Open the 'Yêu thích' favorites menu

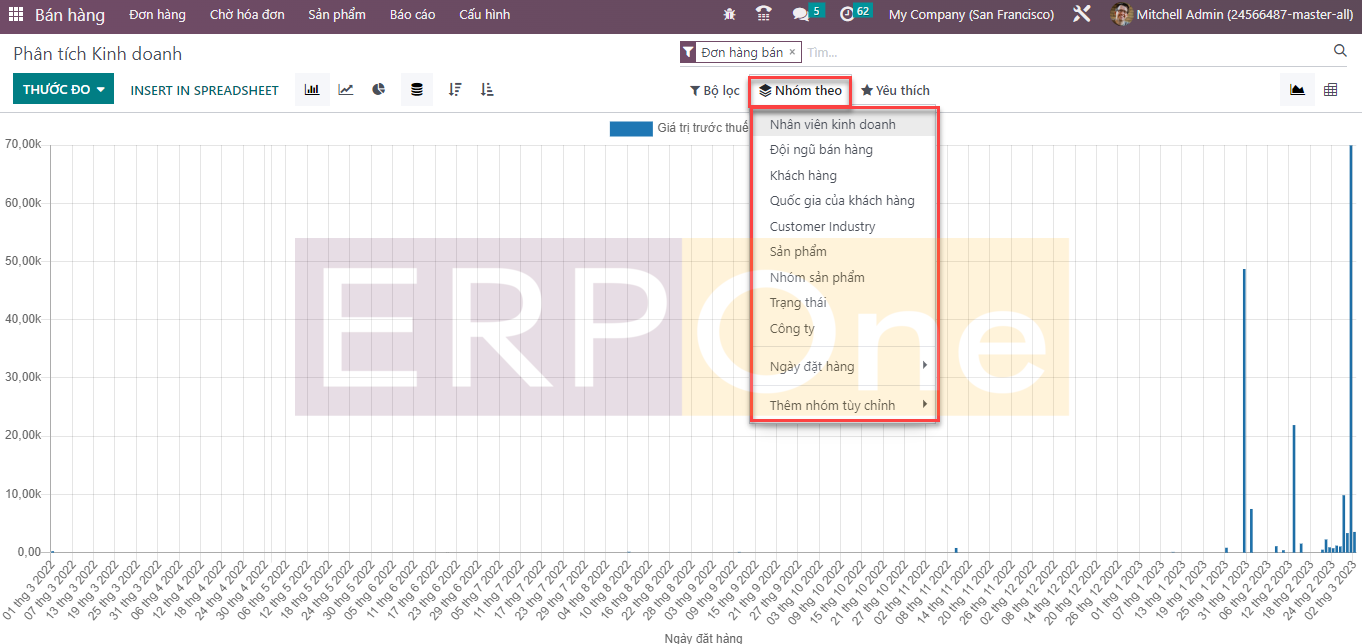coord(895,90)
